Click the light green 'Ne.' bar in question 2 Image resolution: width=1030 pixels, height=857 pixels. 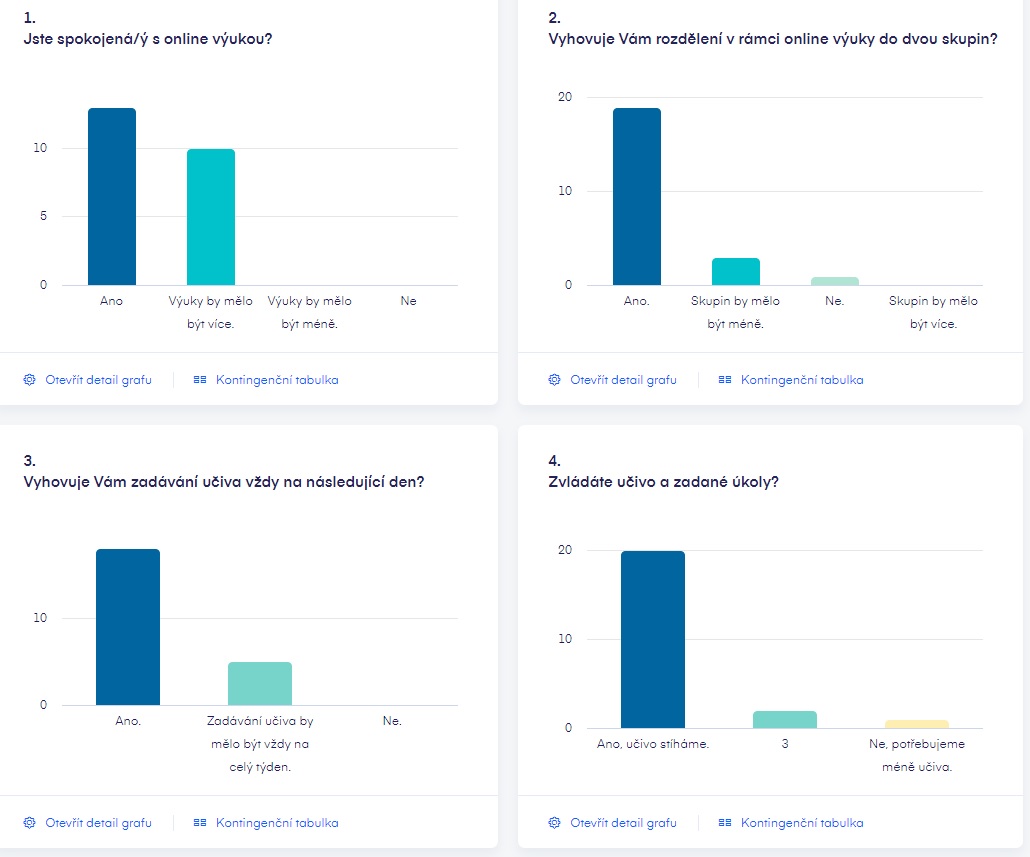pyautogui.click(x=835, y=281)
